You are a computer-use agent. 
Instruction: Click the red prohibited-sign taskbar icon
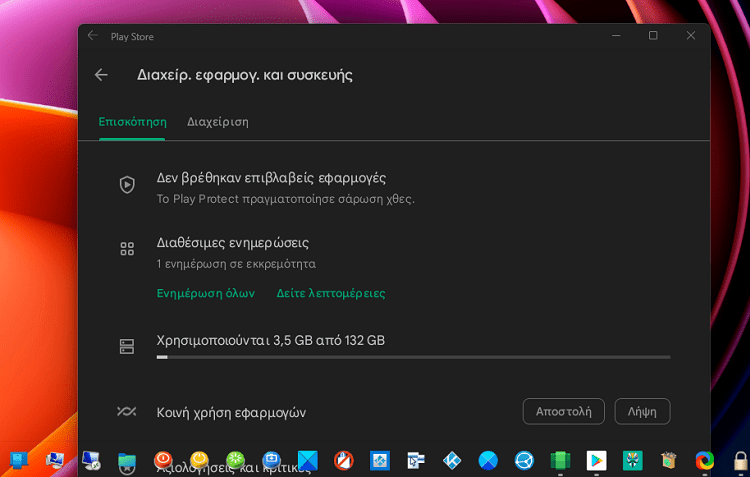(343, 461)
